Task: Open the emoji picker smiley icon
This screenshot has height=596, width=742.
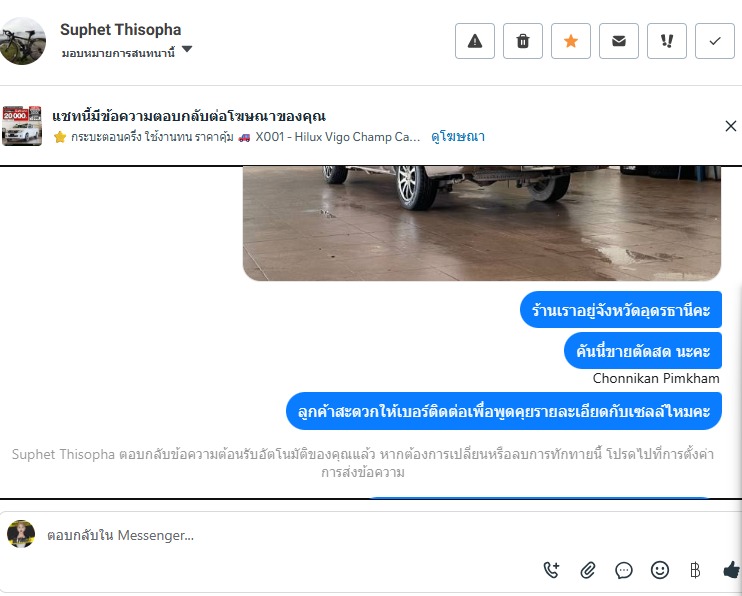Action: [x=660, y=570]
